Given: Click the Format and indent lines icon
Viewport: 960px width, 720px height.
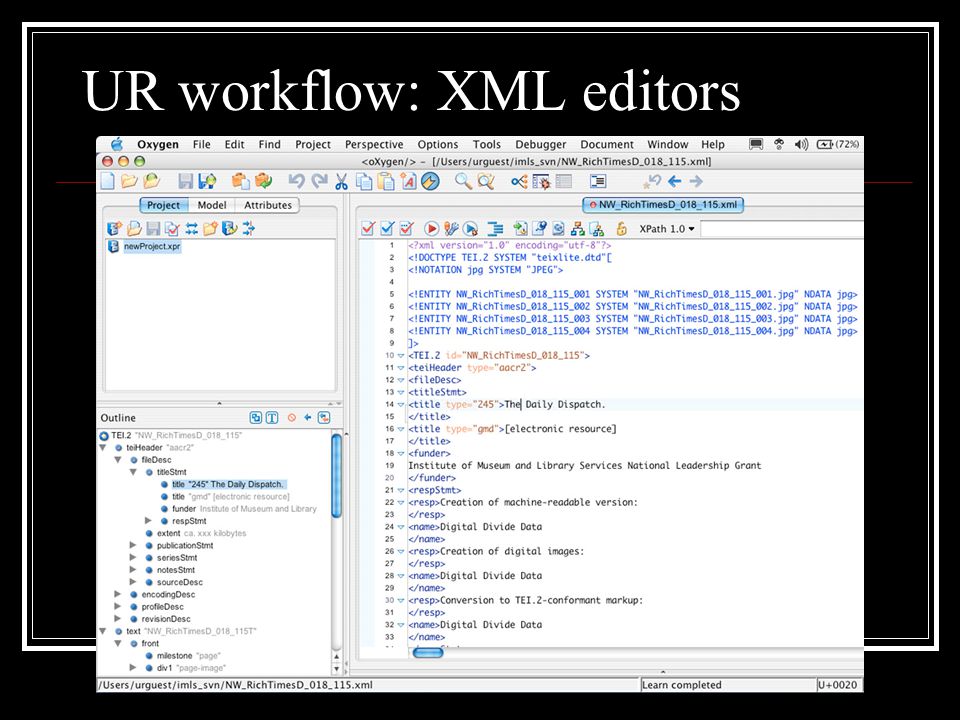Looking at the screenshot, I should pyautogui.click(x=495, y=228).
